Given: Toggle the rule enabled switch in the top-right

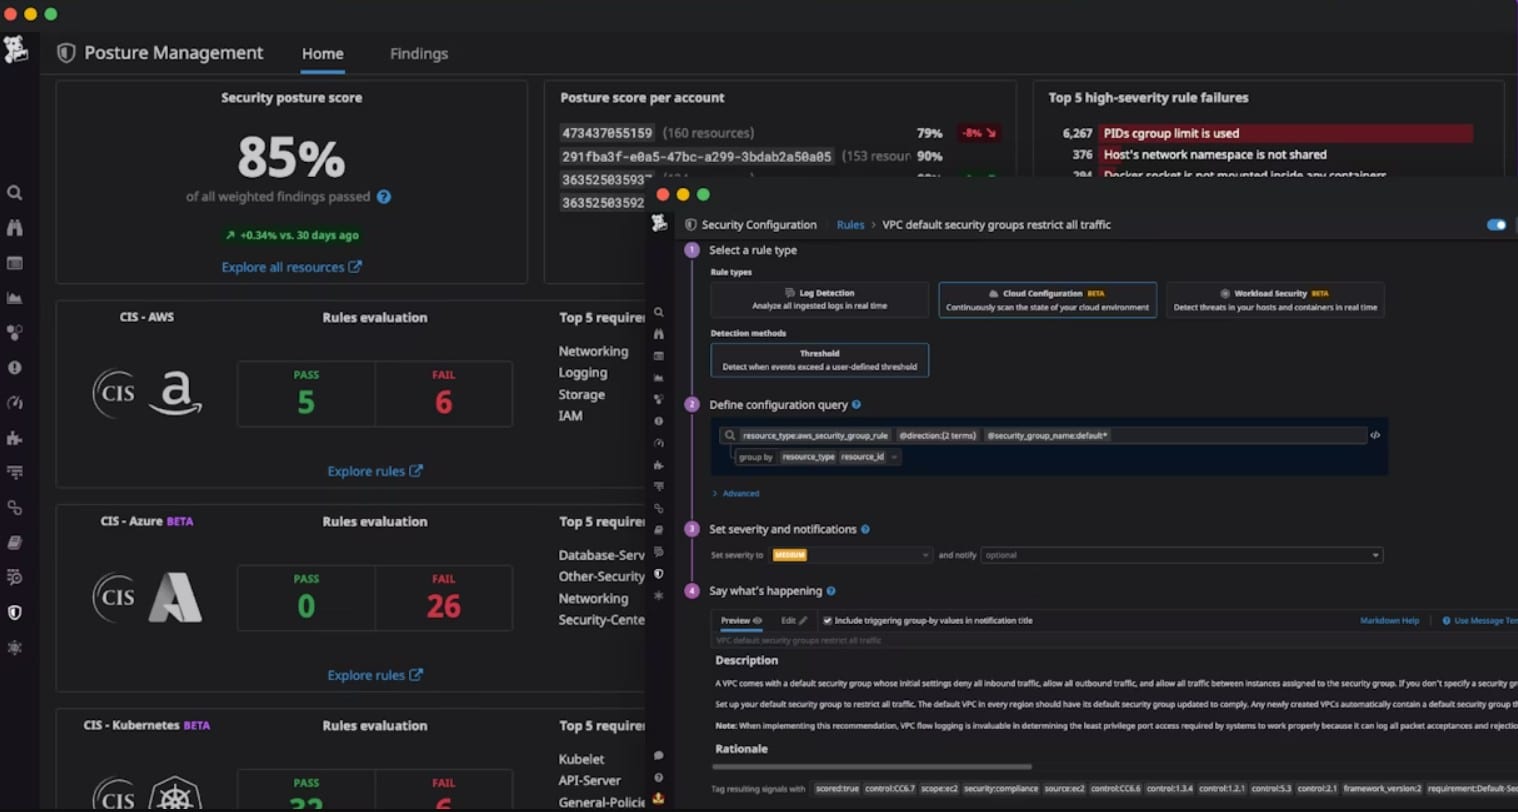Looking at the screenshot, I should [x=1496, y=225].
